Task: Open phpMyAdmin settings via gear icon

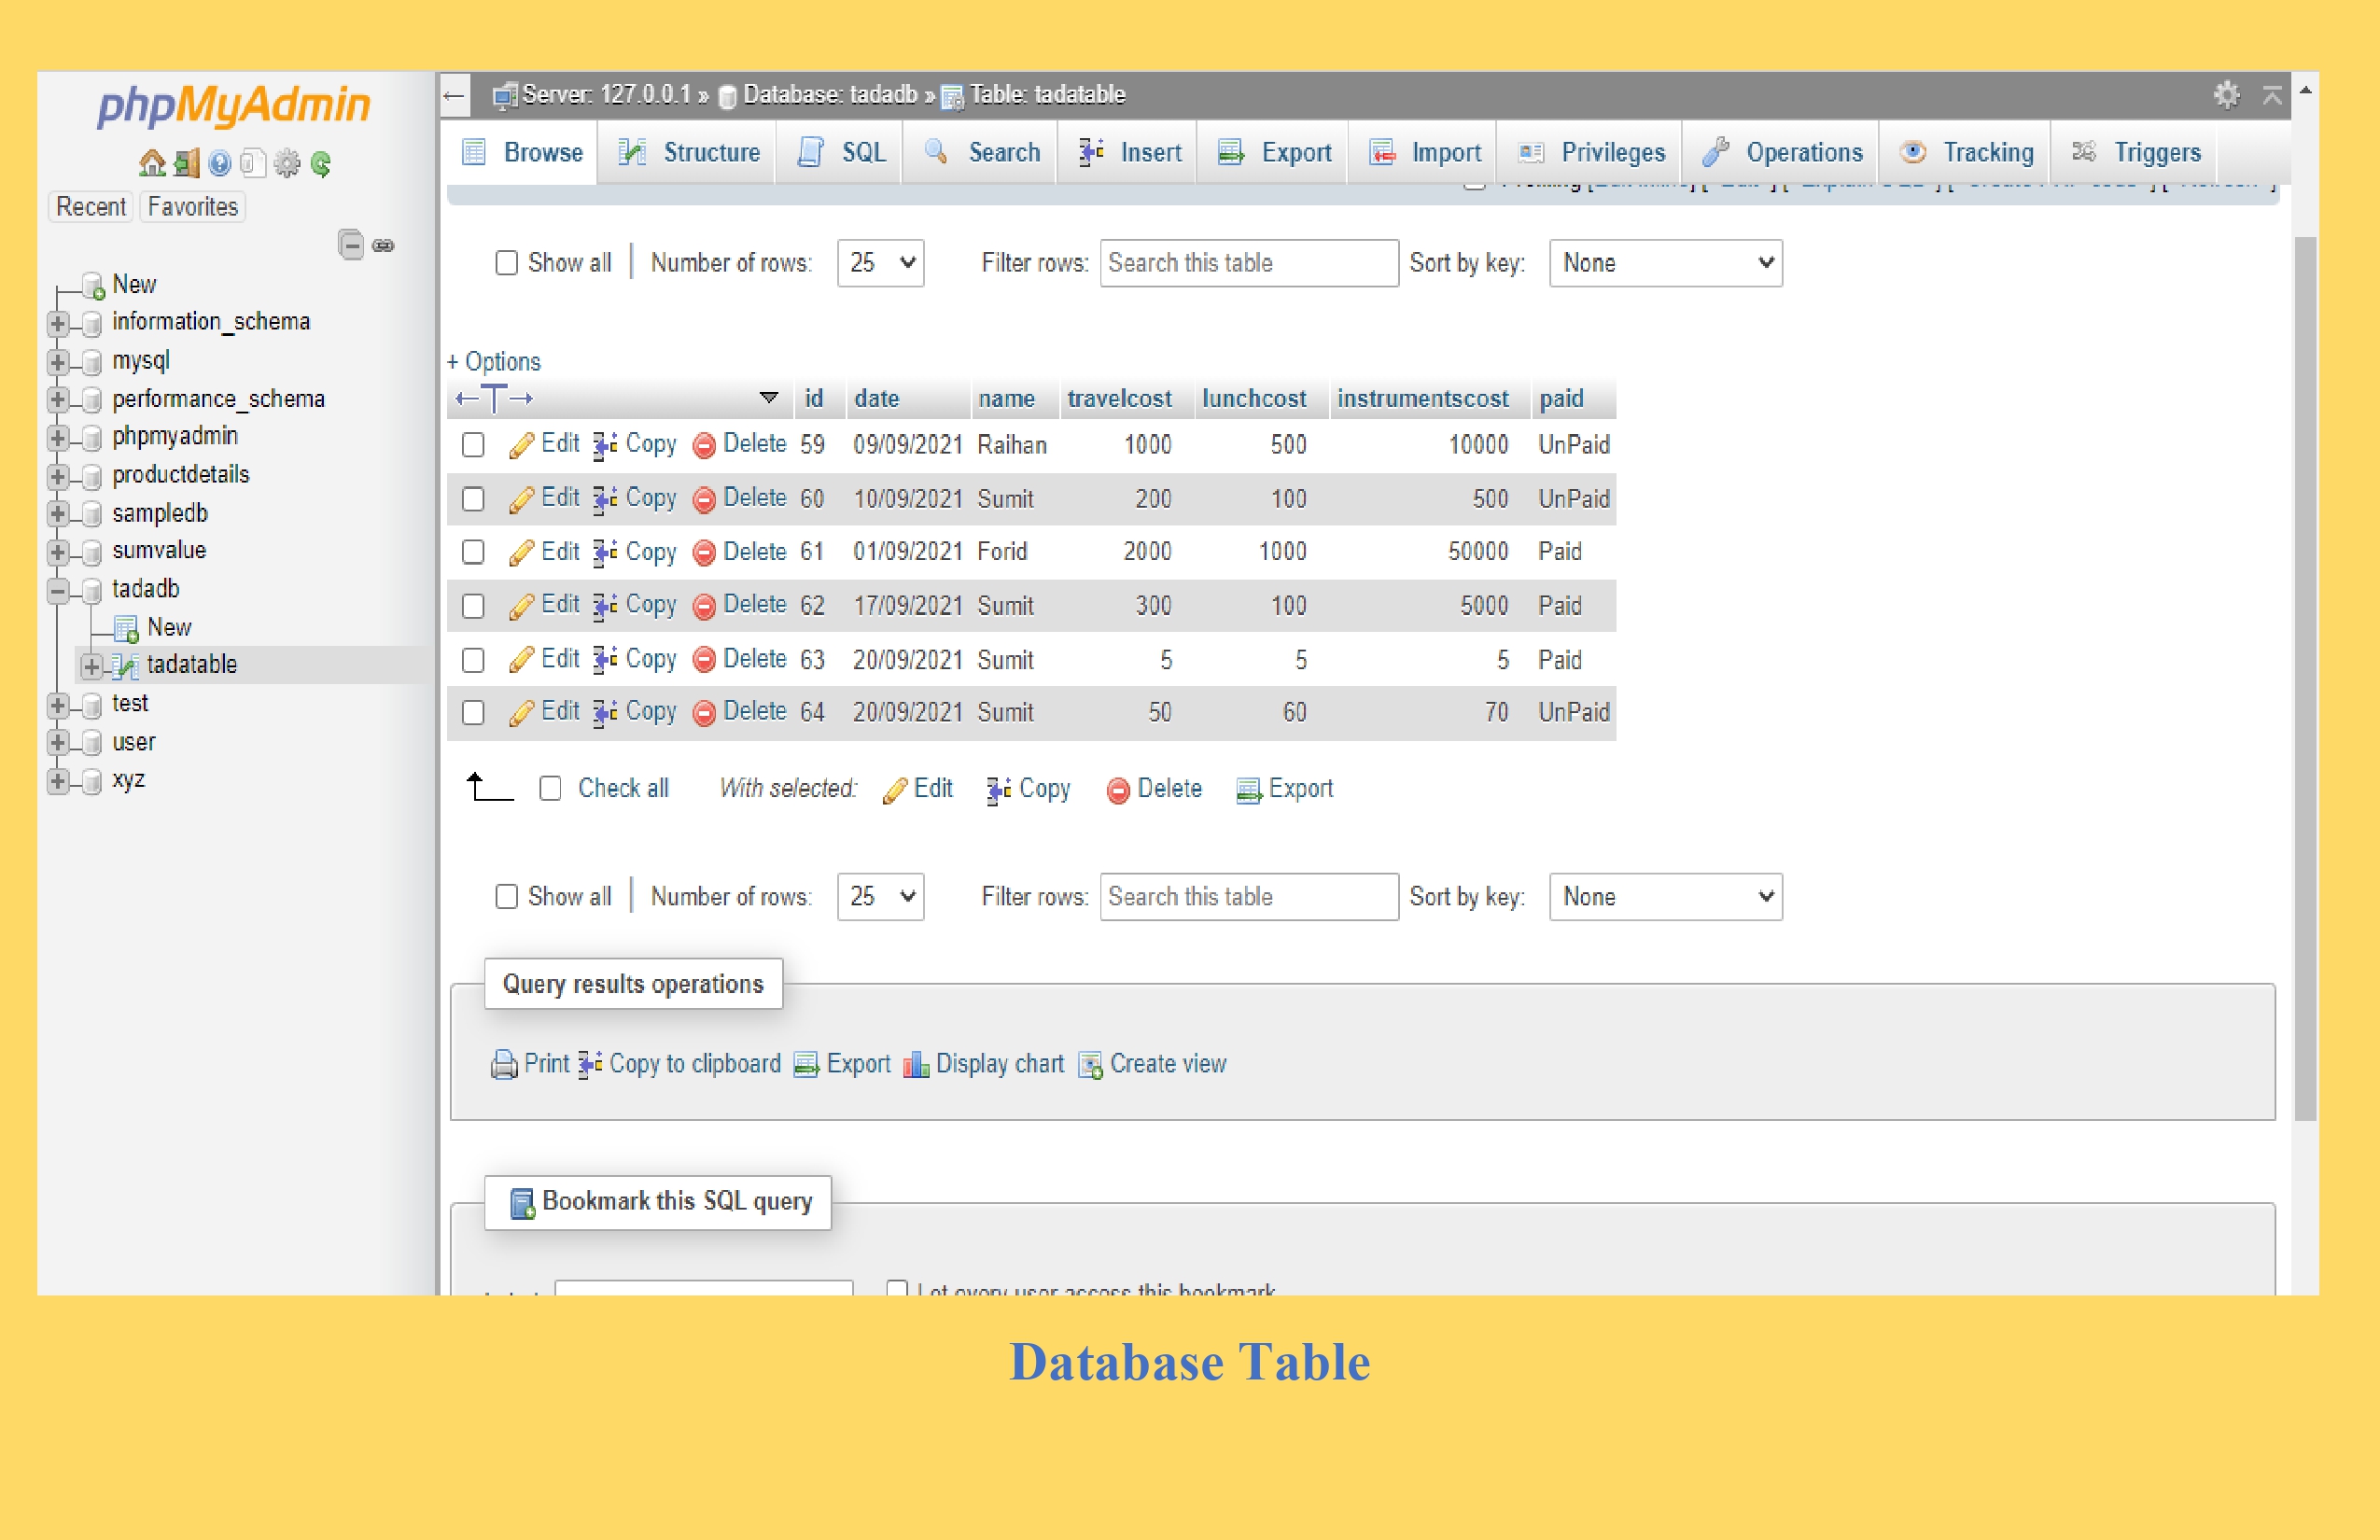Action: [x=286, y=164]
